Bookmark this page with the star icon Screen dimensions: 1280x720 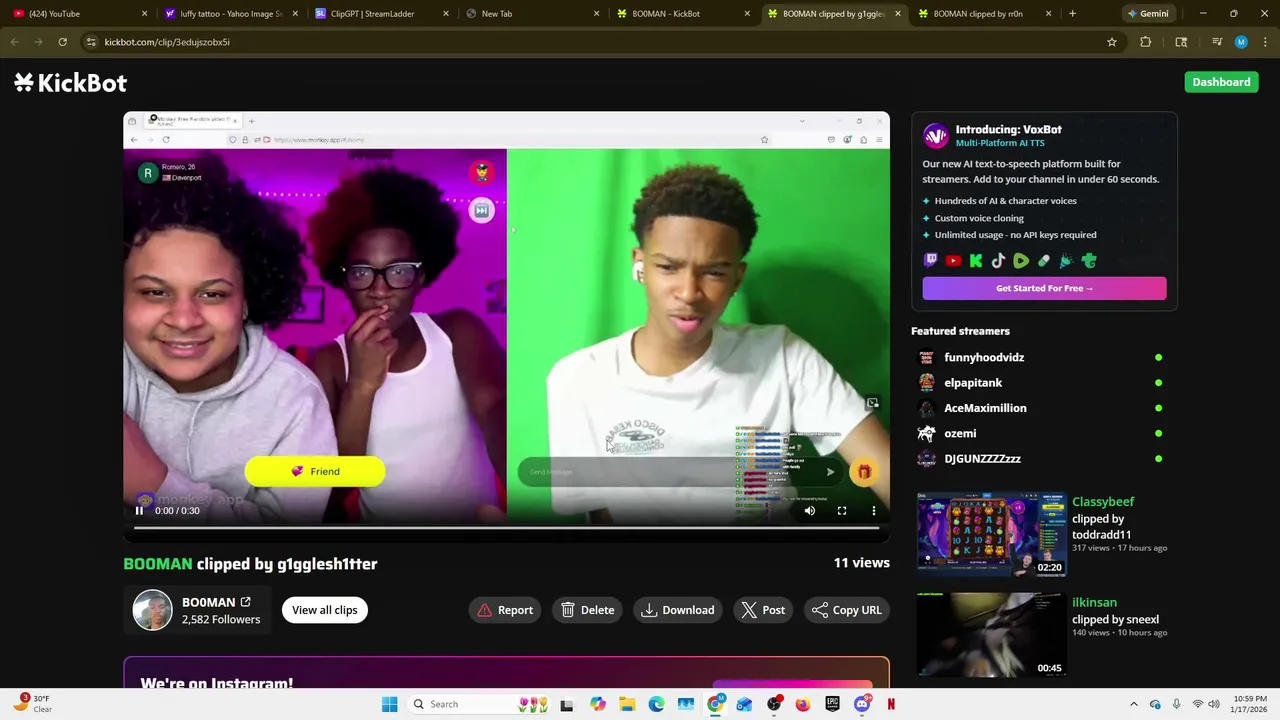[x=1111, y=42]
